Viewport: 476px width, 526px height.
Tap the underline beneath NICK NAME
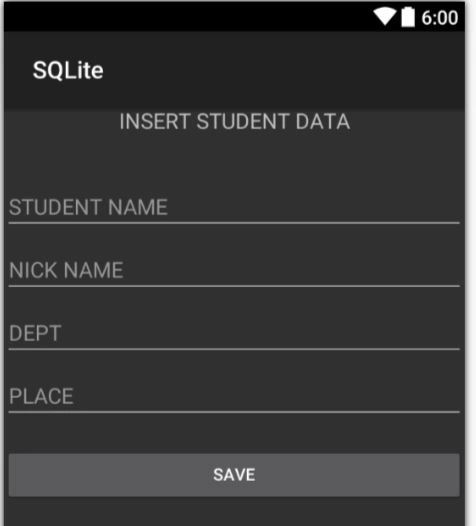[234, 286]
